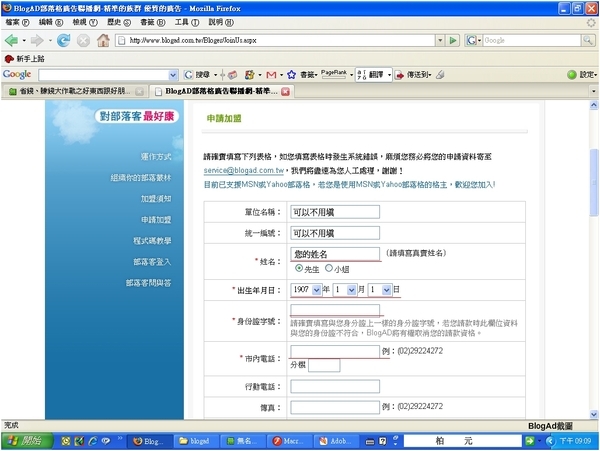Open the birth month dropdown
Viewport: 600px width, 451px height.
(x=351, y=290)
